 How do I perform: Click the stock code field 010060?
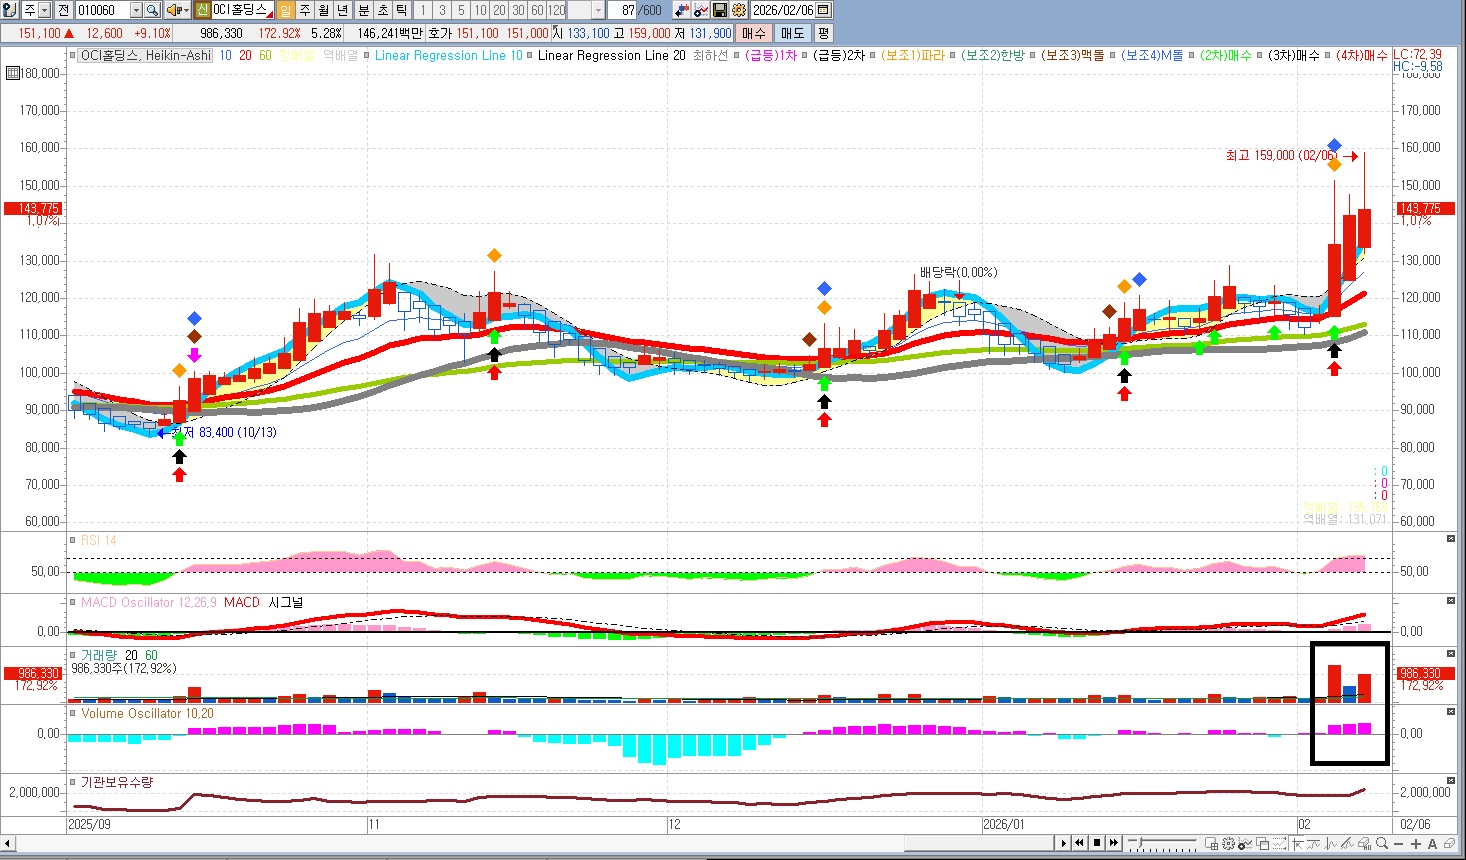103,10
